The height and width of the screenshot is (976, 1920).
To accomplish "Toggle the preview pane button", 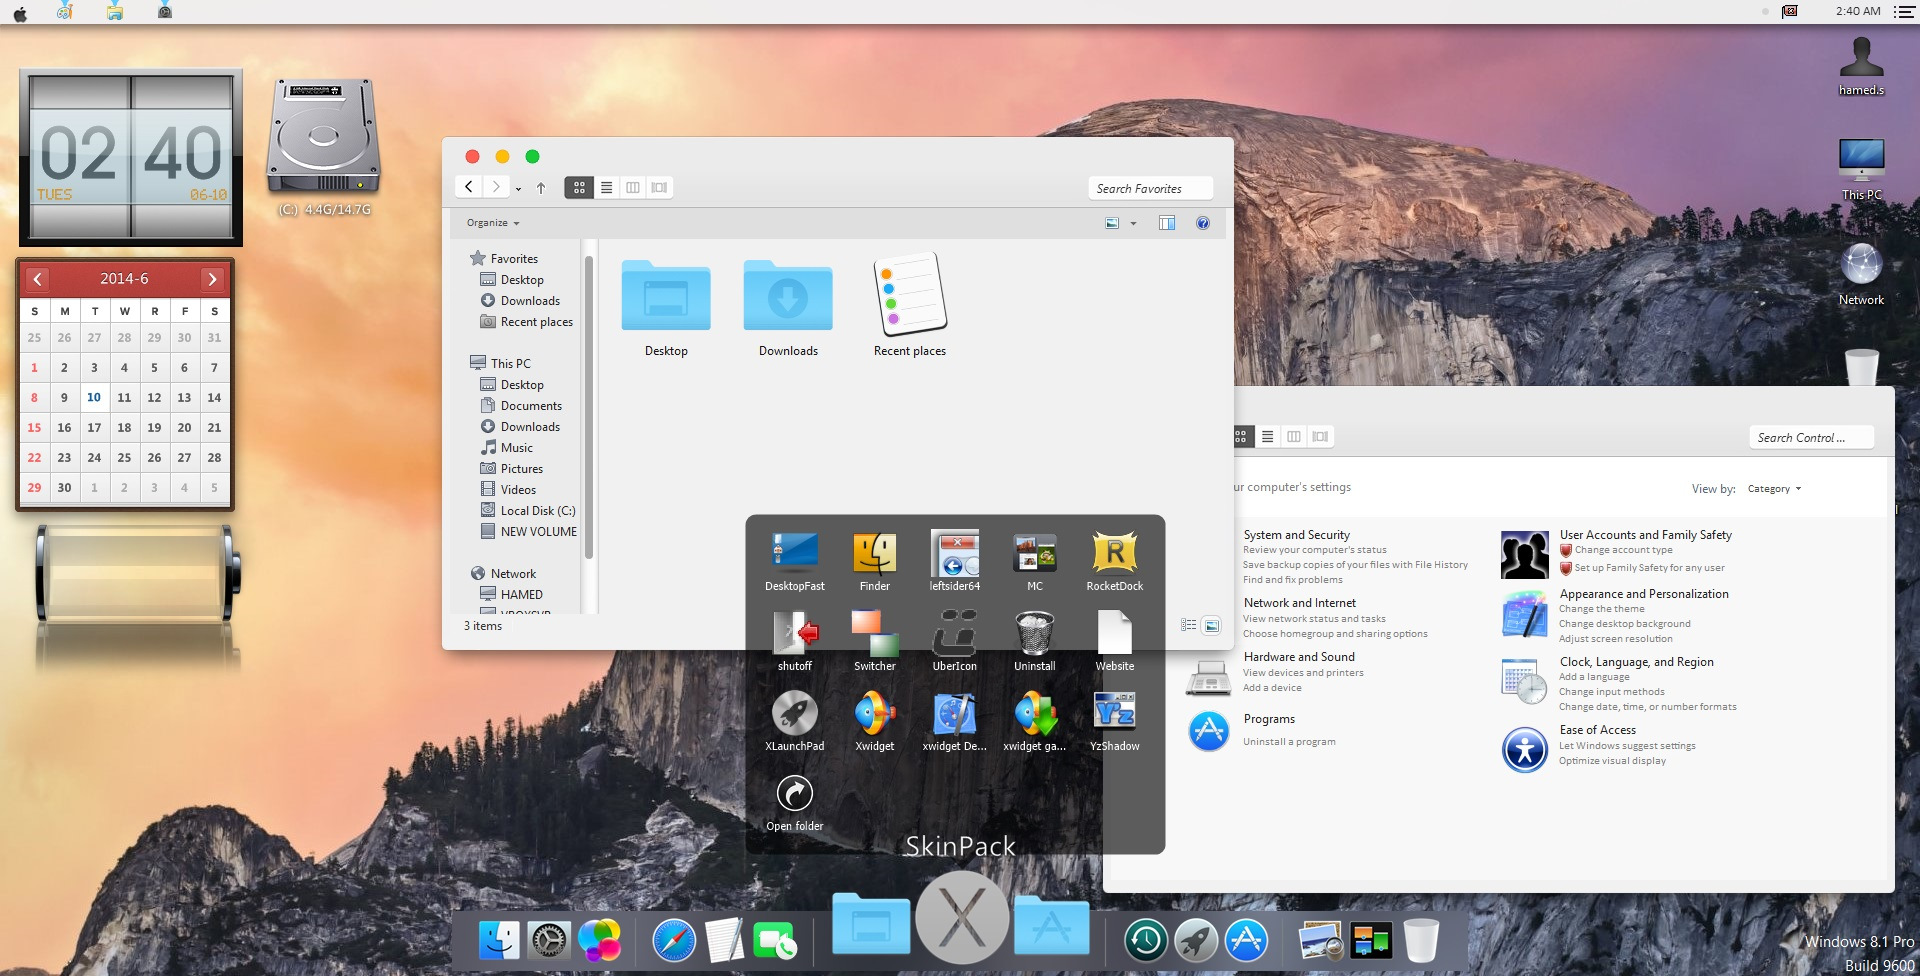I will pos(1166,223).
